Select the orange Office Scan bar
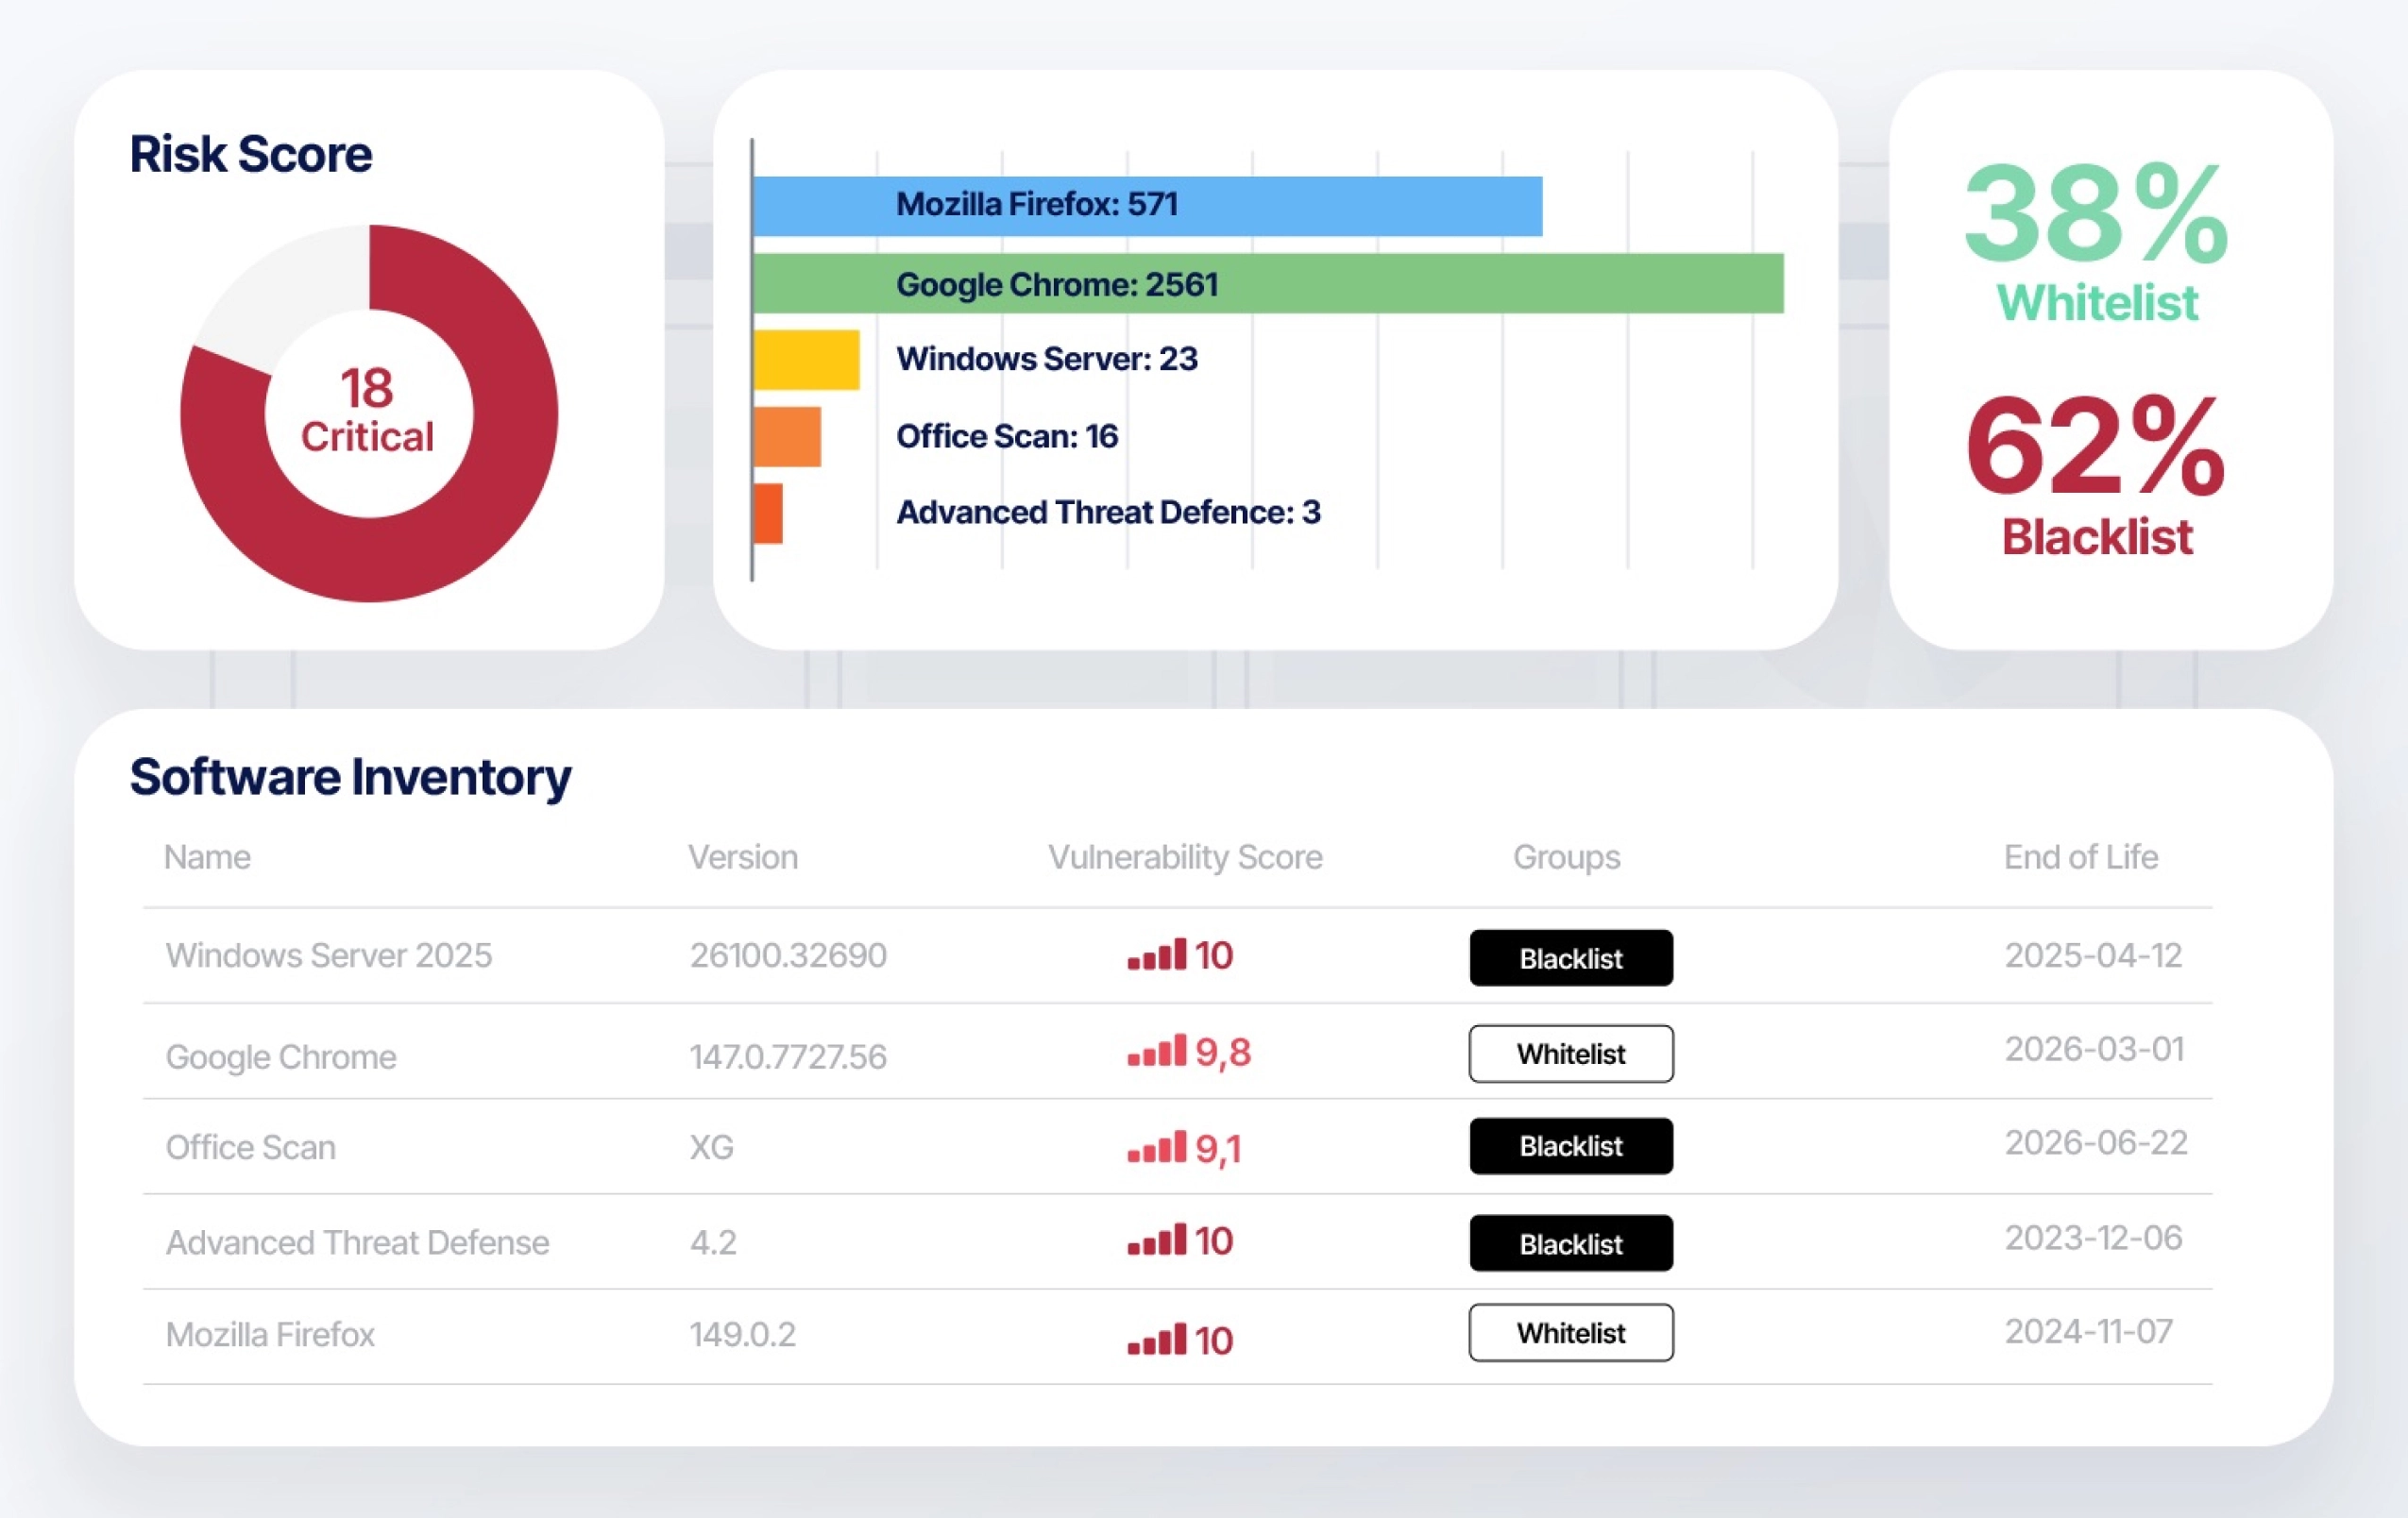Screen dimensions: 2408x1518 pyautogui.click(x=787, y=436)
